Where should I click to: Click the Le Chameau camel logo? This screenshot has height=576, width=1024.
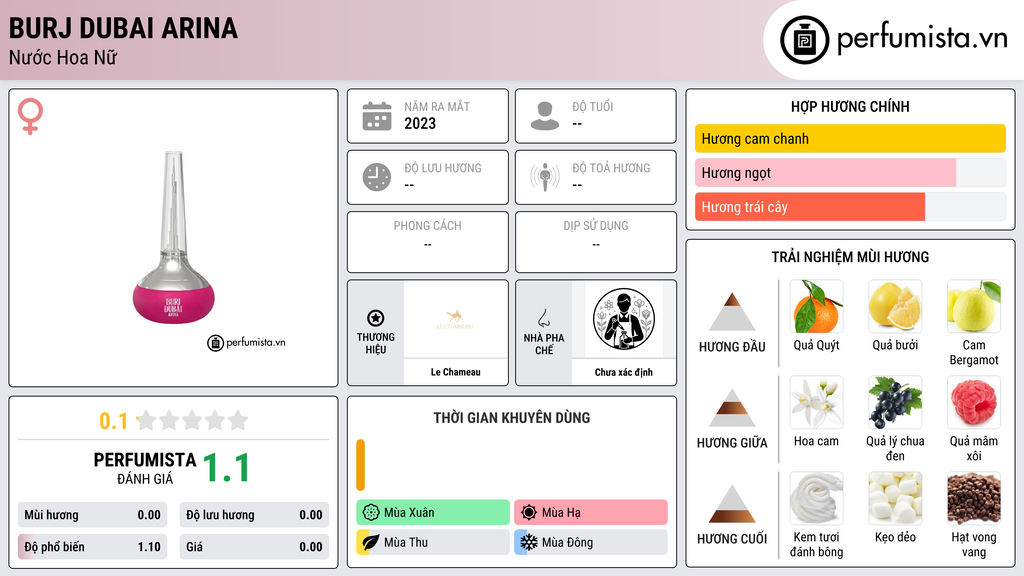click(x=455, y=319)
